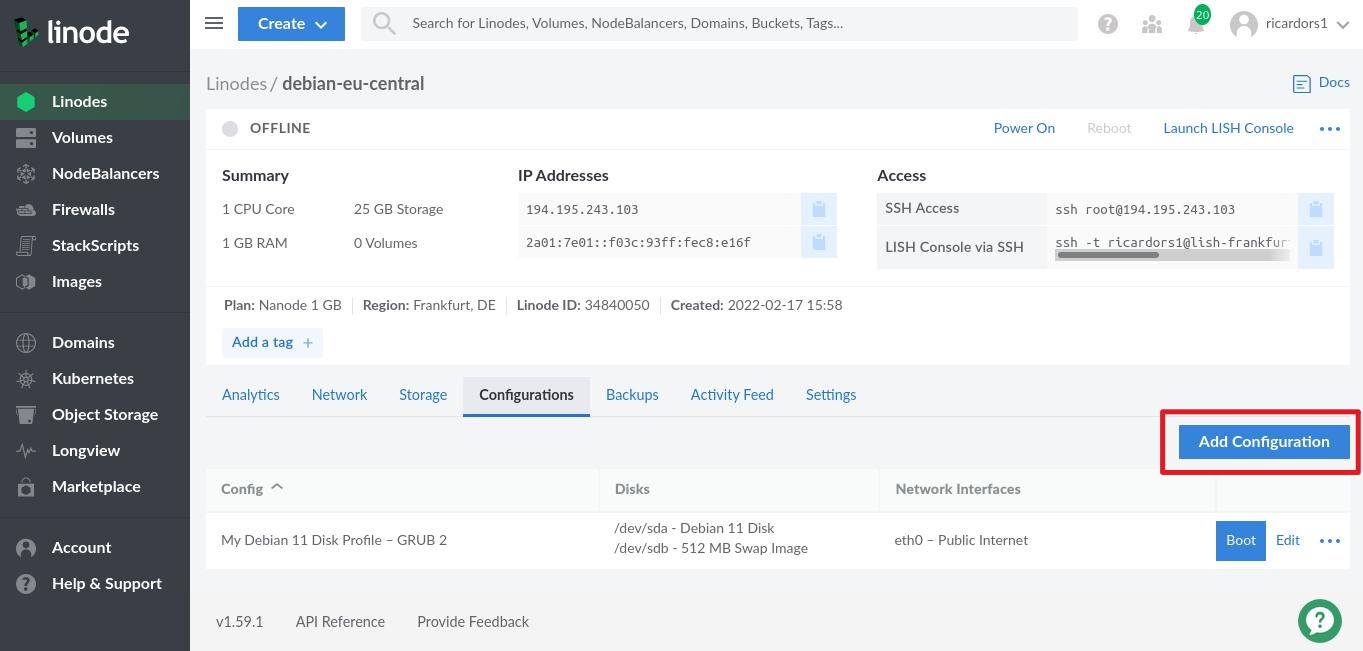Open the help chat bubble
Screen dimensions: 1363x651
tap(1320, 619)
